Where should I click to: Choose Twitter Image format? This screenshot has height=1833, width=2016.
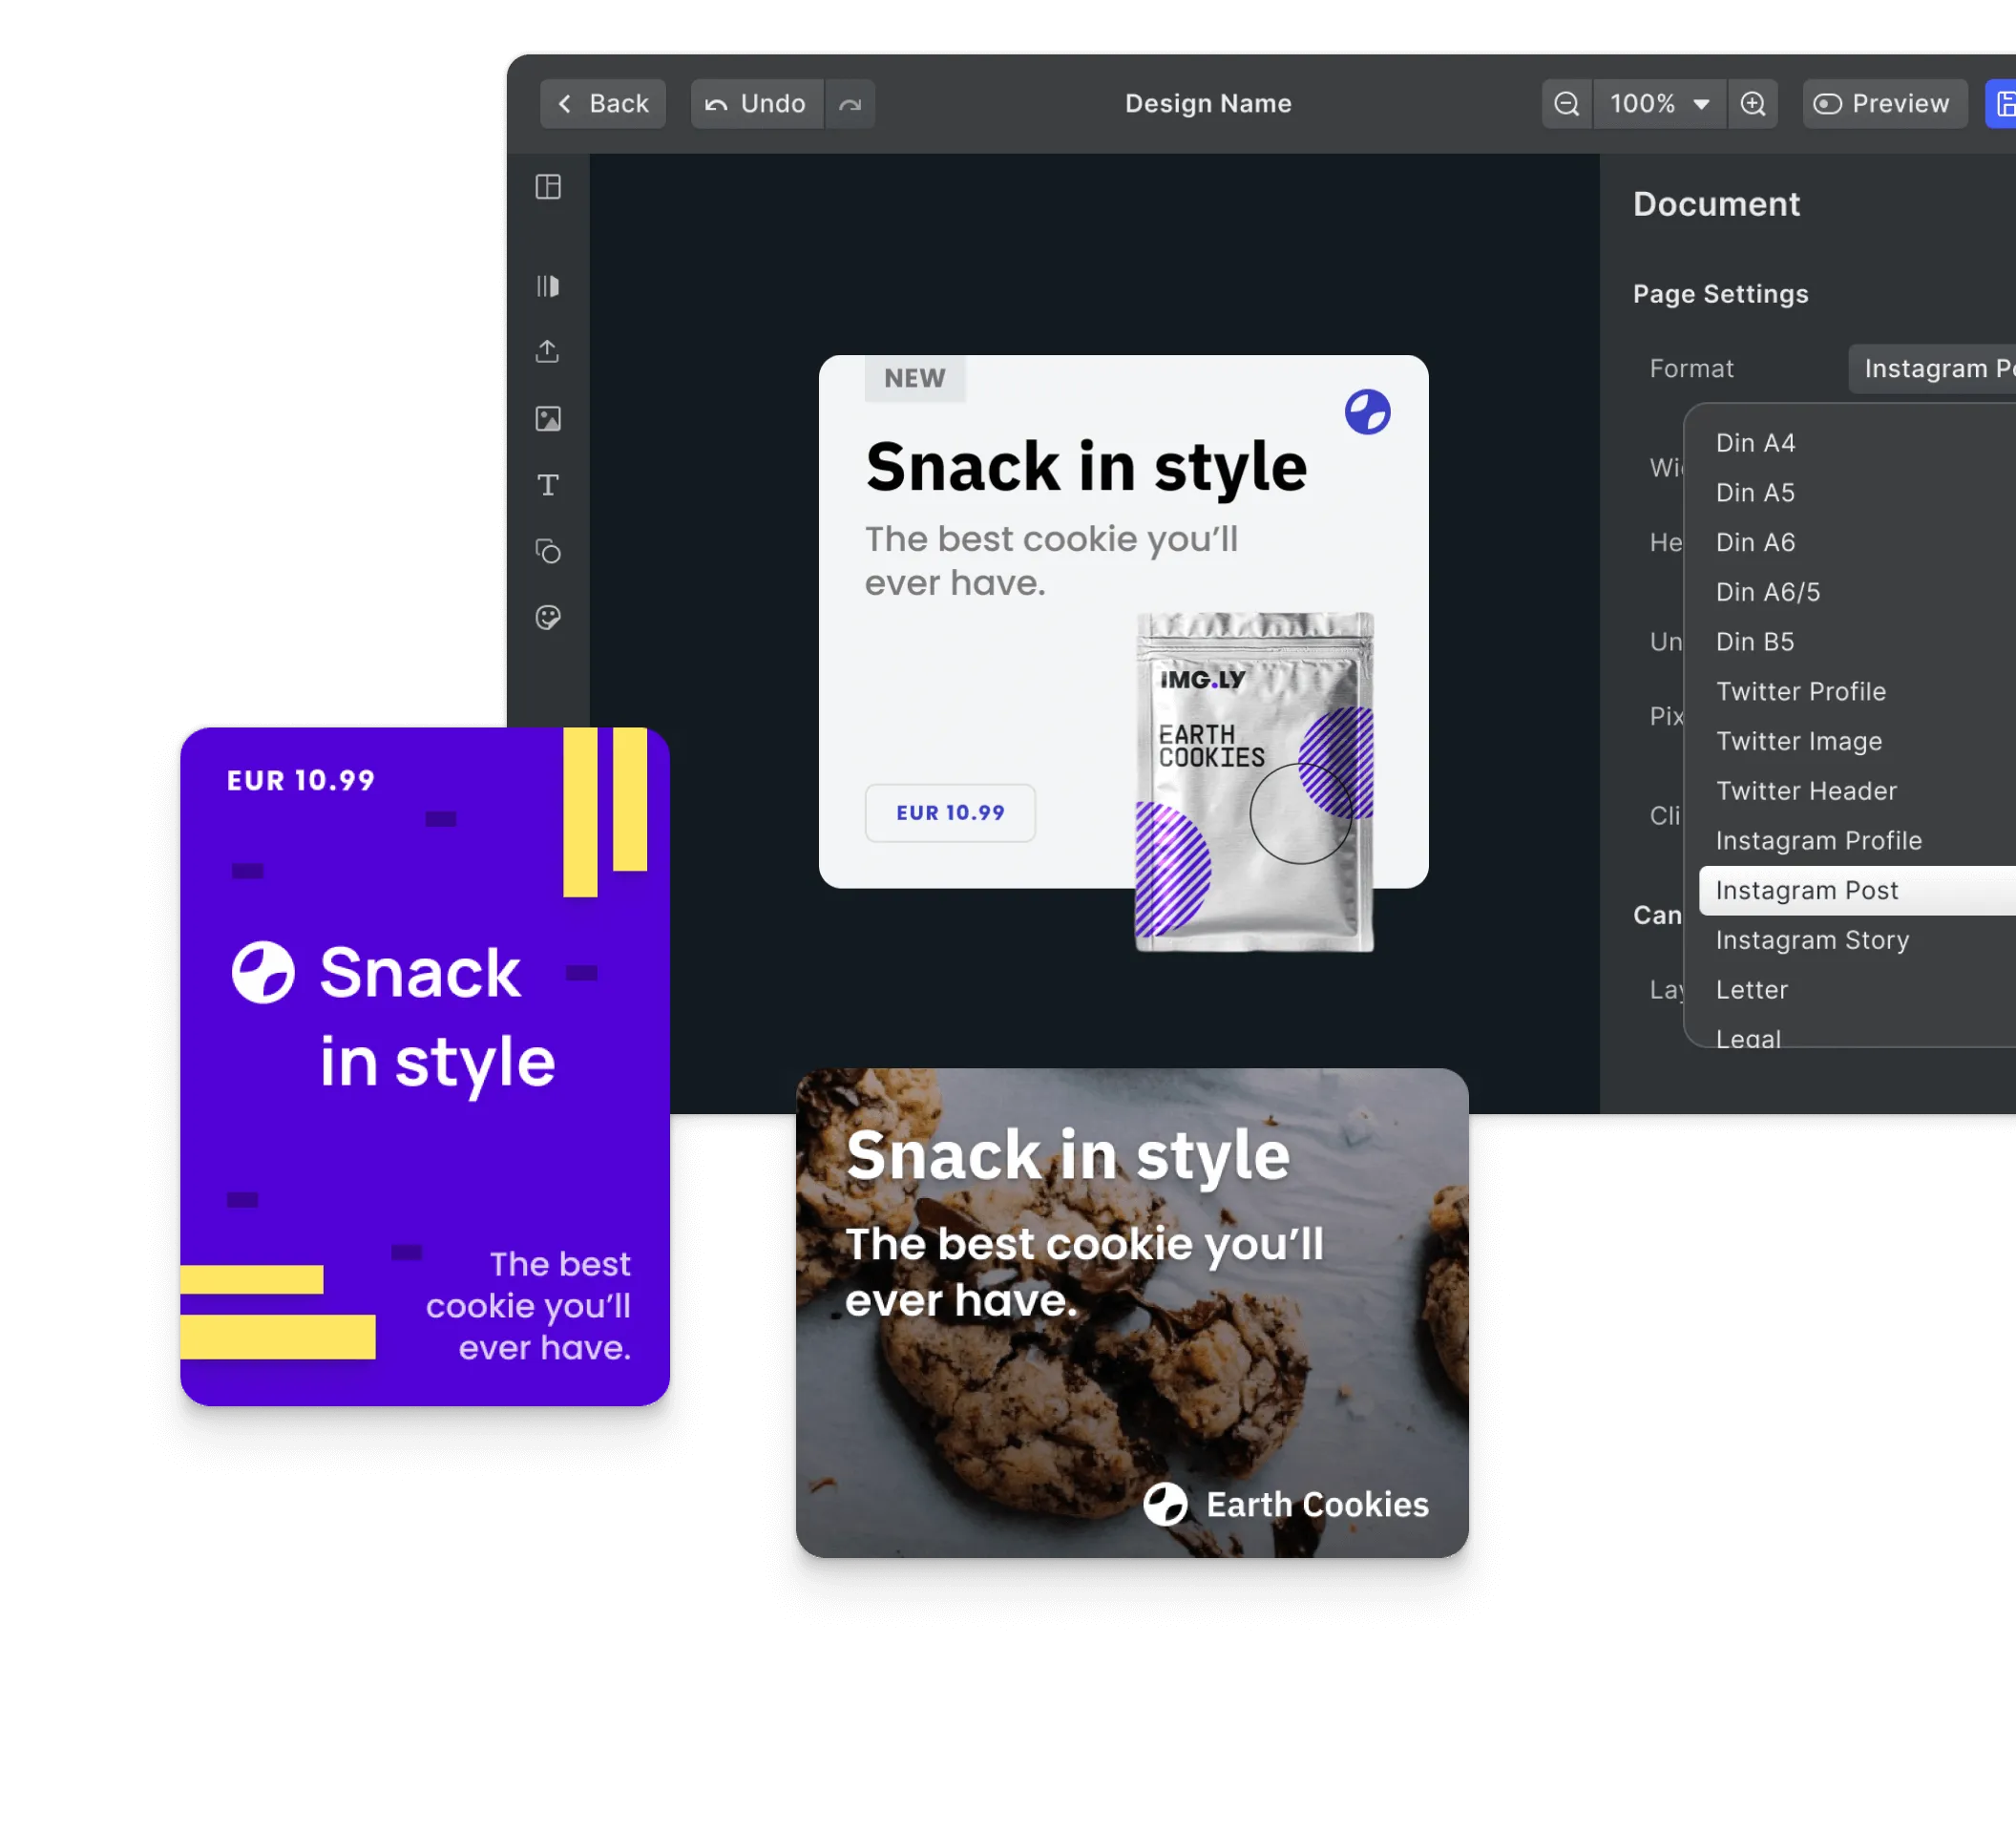[1857, 741]
